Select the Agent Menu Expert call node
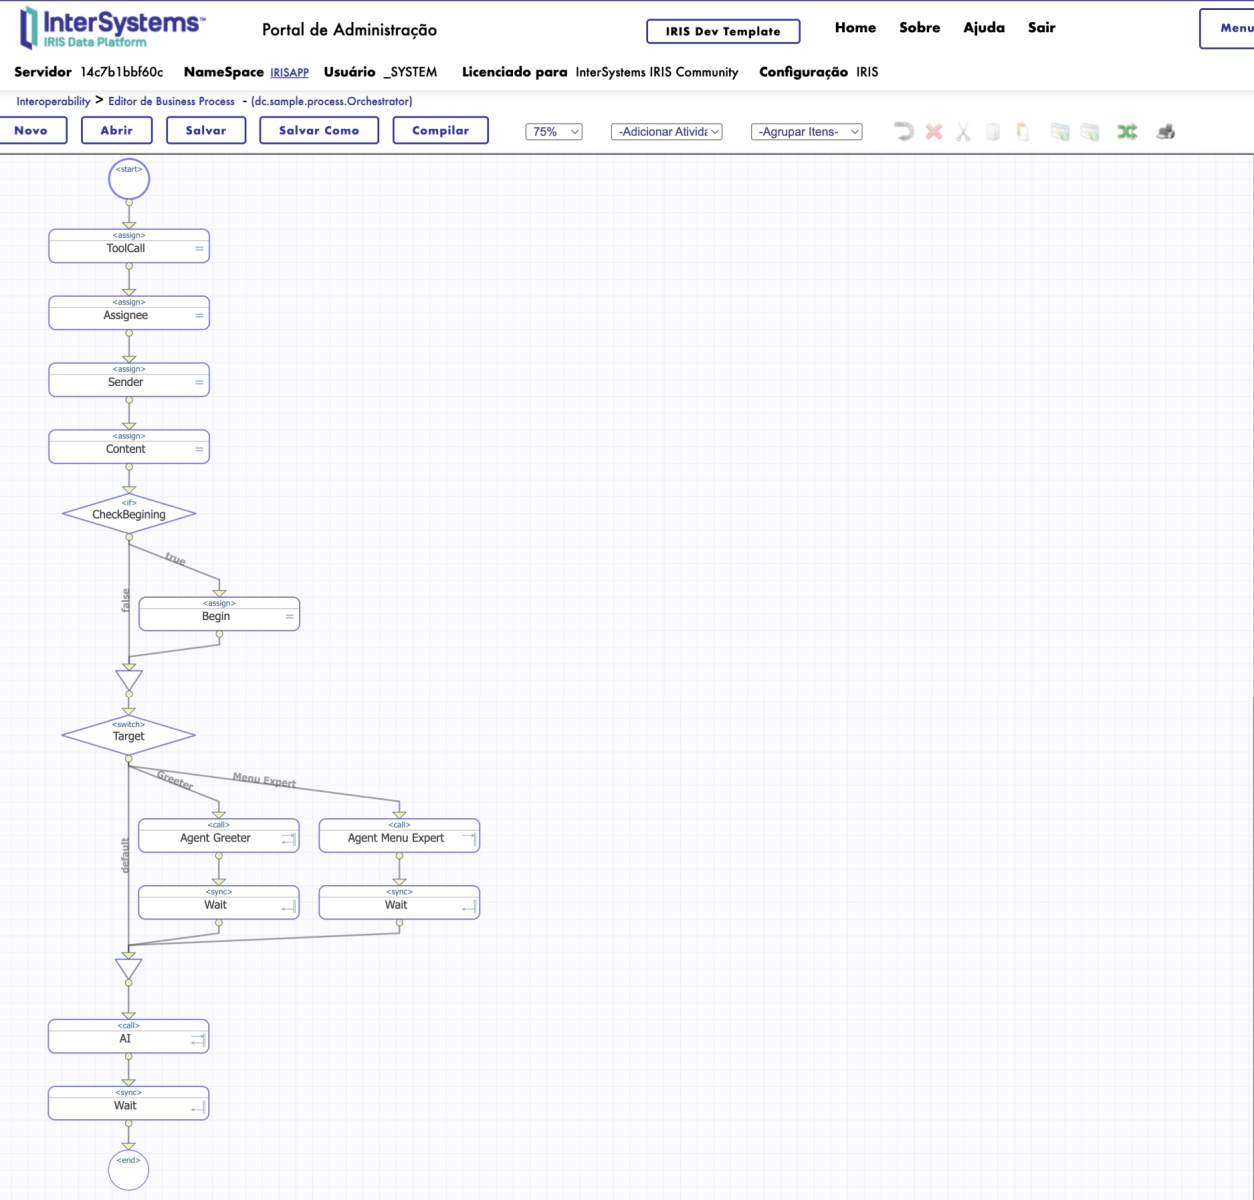 tap(398, 838)
